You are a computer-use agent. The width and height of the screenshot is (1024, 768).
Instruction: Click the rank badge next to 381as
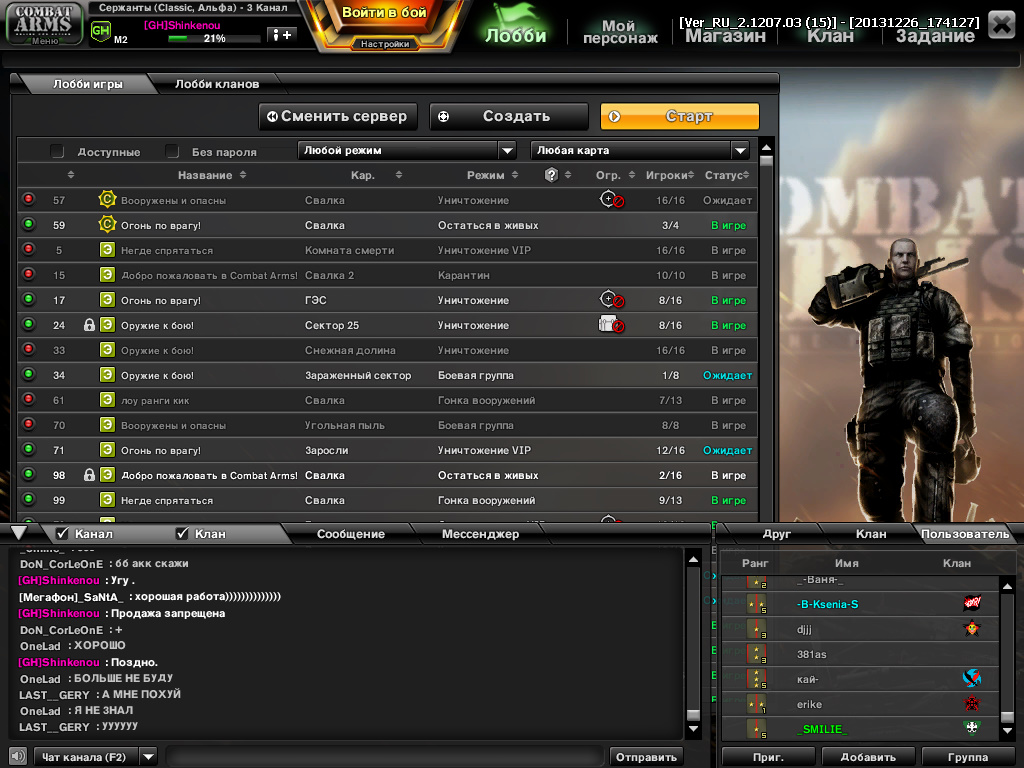point(757,654)
